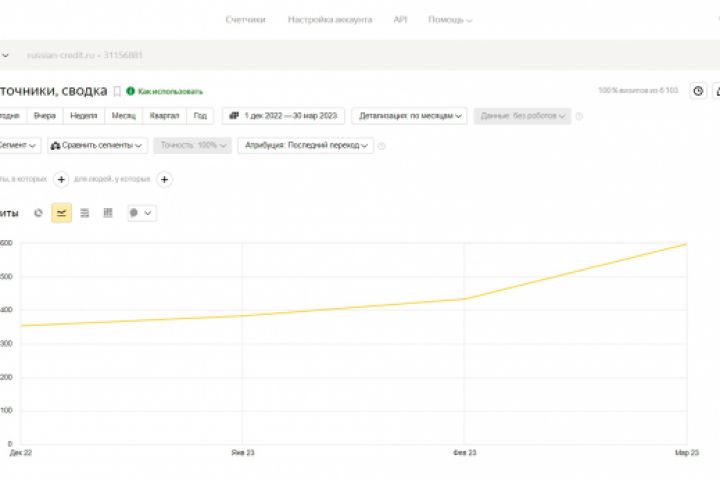The height and width of the screenshot is (480, 720).
Task: Switch to the pie chart view icon
Action: point(38,213)
